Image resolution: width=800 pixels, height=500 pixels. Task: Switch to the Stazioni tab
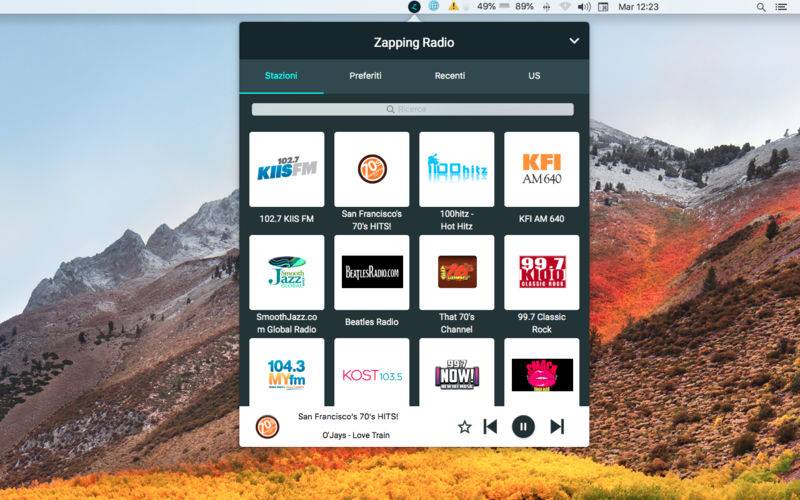pos(281,76)
